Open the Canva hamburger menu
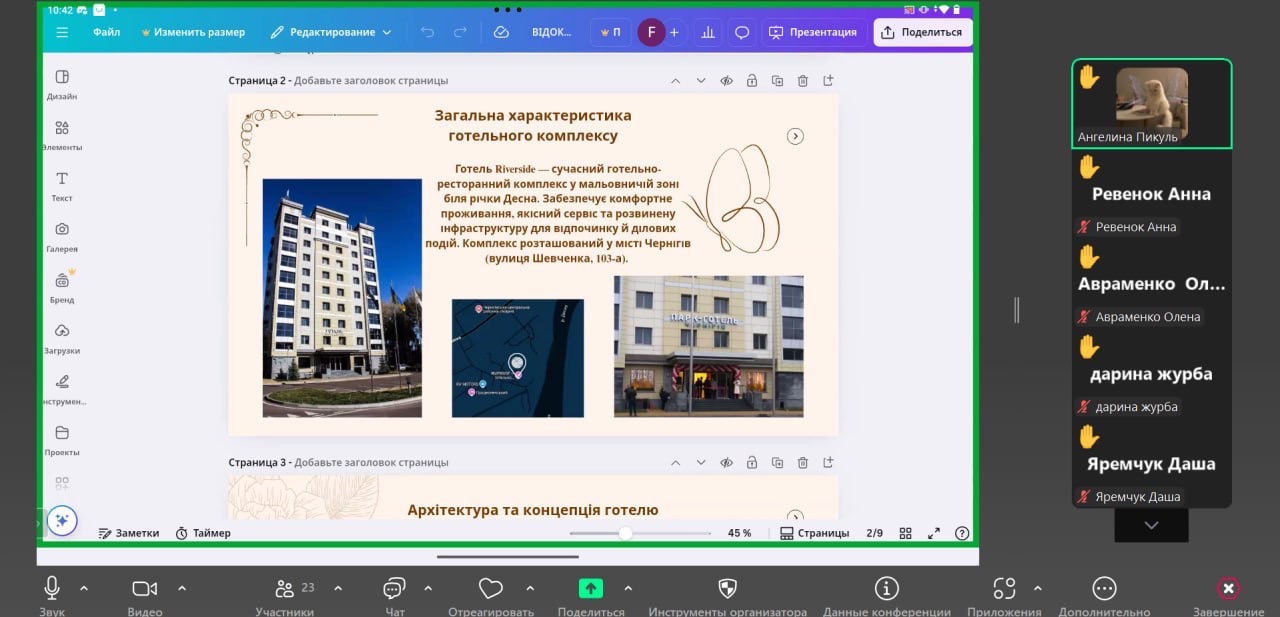 [x=62, y=32]
